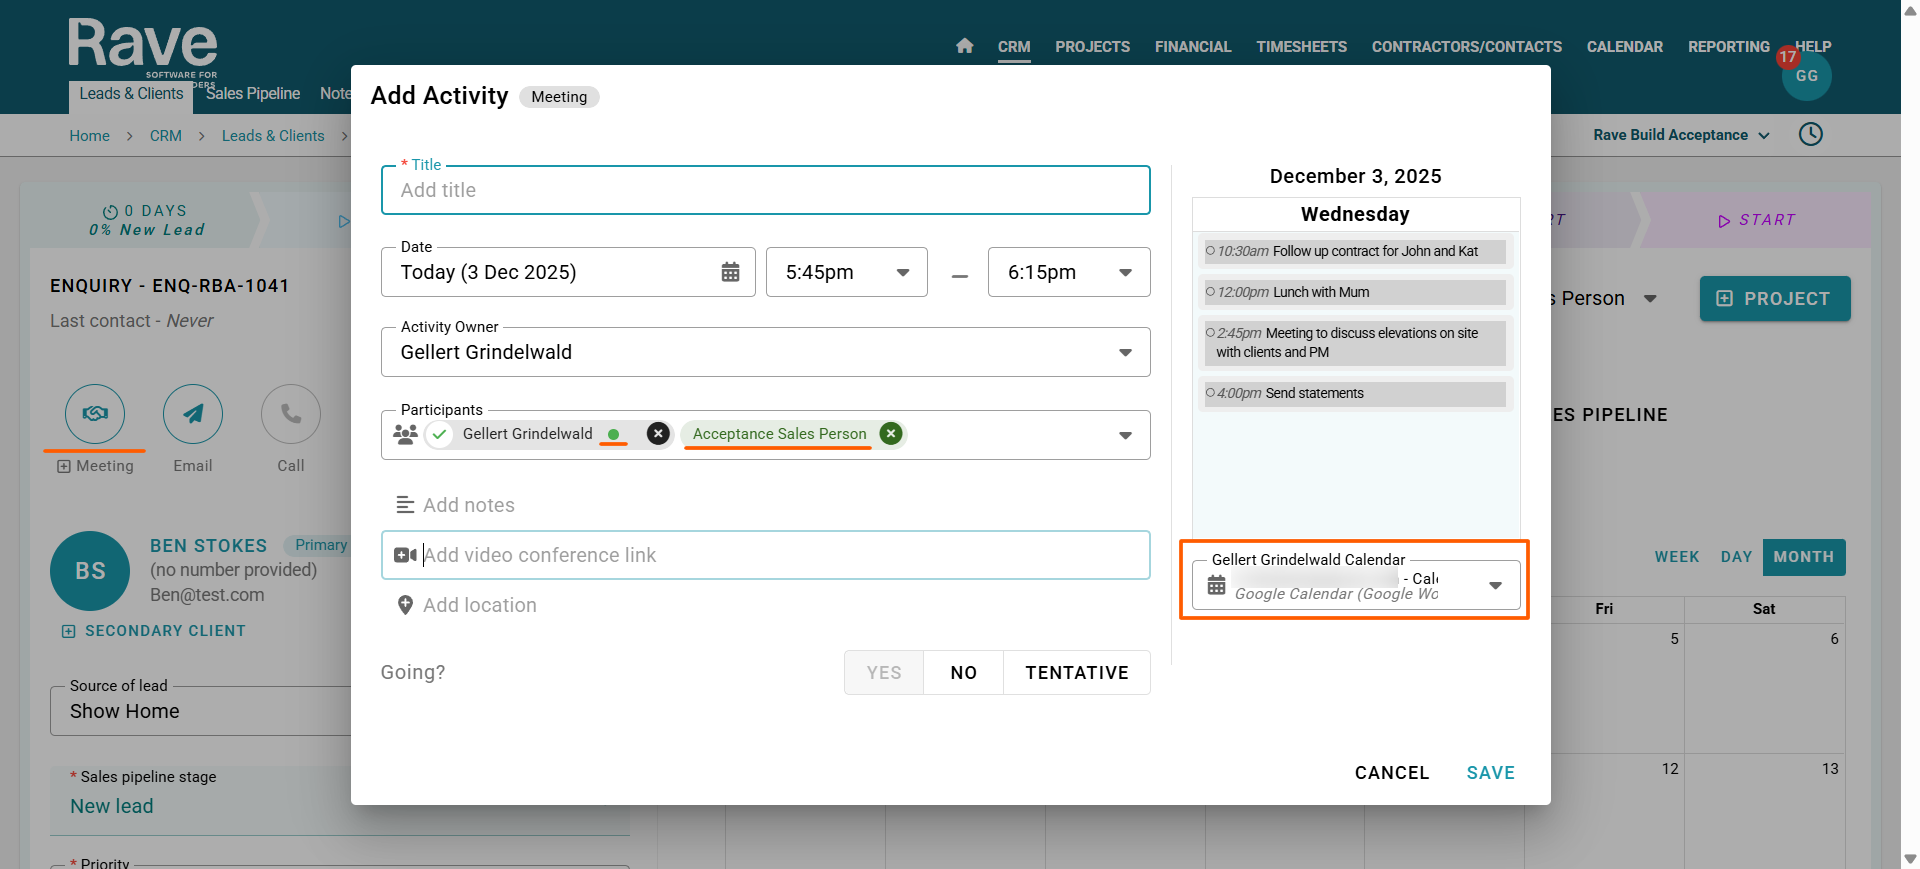This screenshot has width=1920, height=869.
Task: Set Going response to No
Action: 964,673
